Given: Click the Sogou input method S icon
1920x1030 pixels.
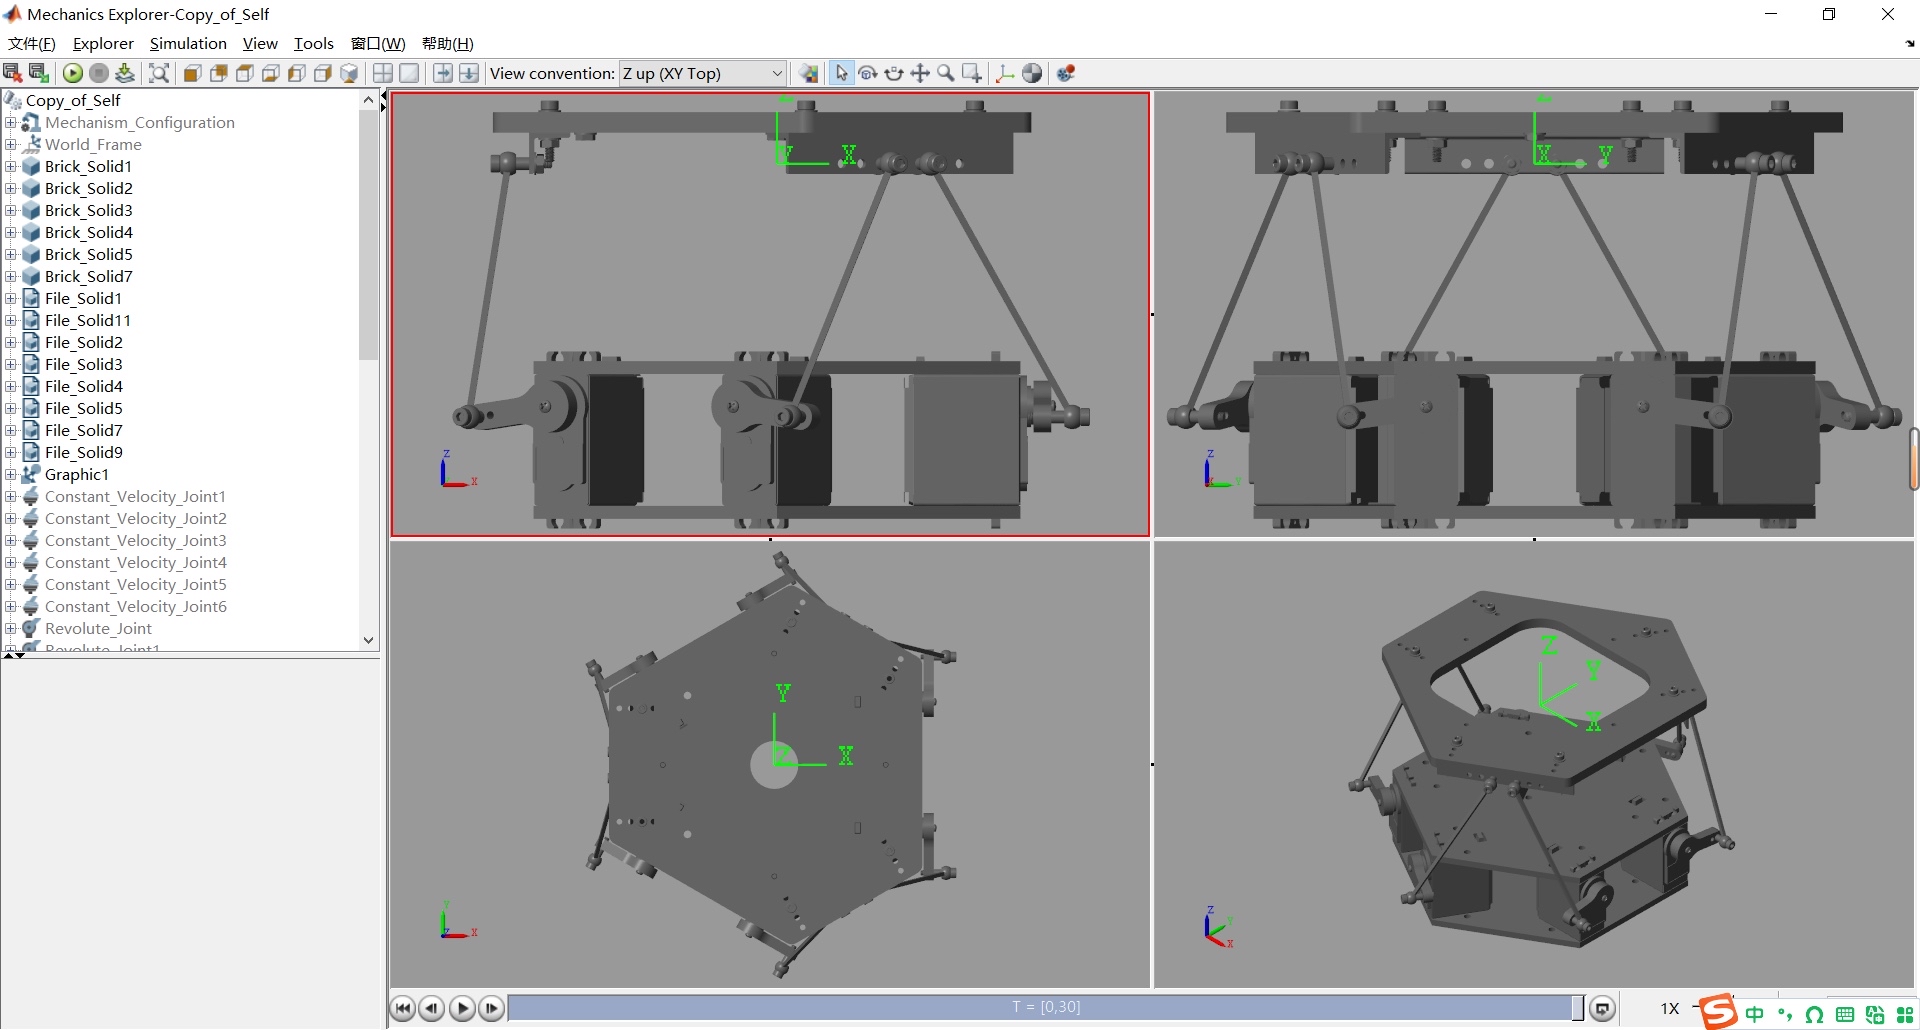Looking at the screenshot, I should [1718, 1012].
